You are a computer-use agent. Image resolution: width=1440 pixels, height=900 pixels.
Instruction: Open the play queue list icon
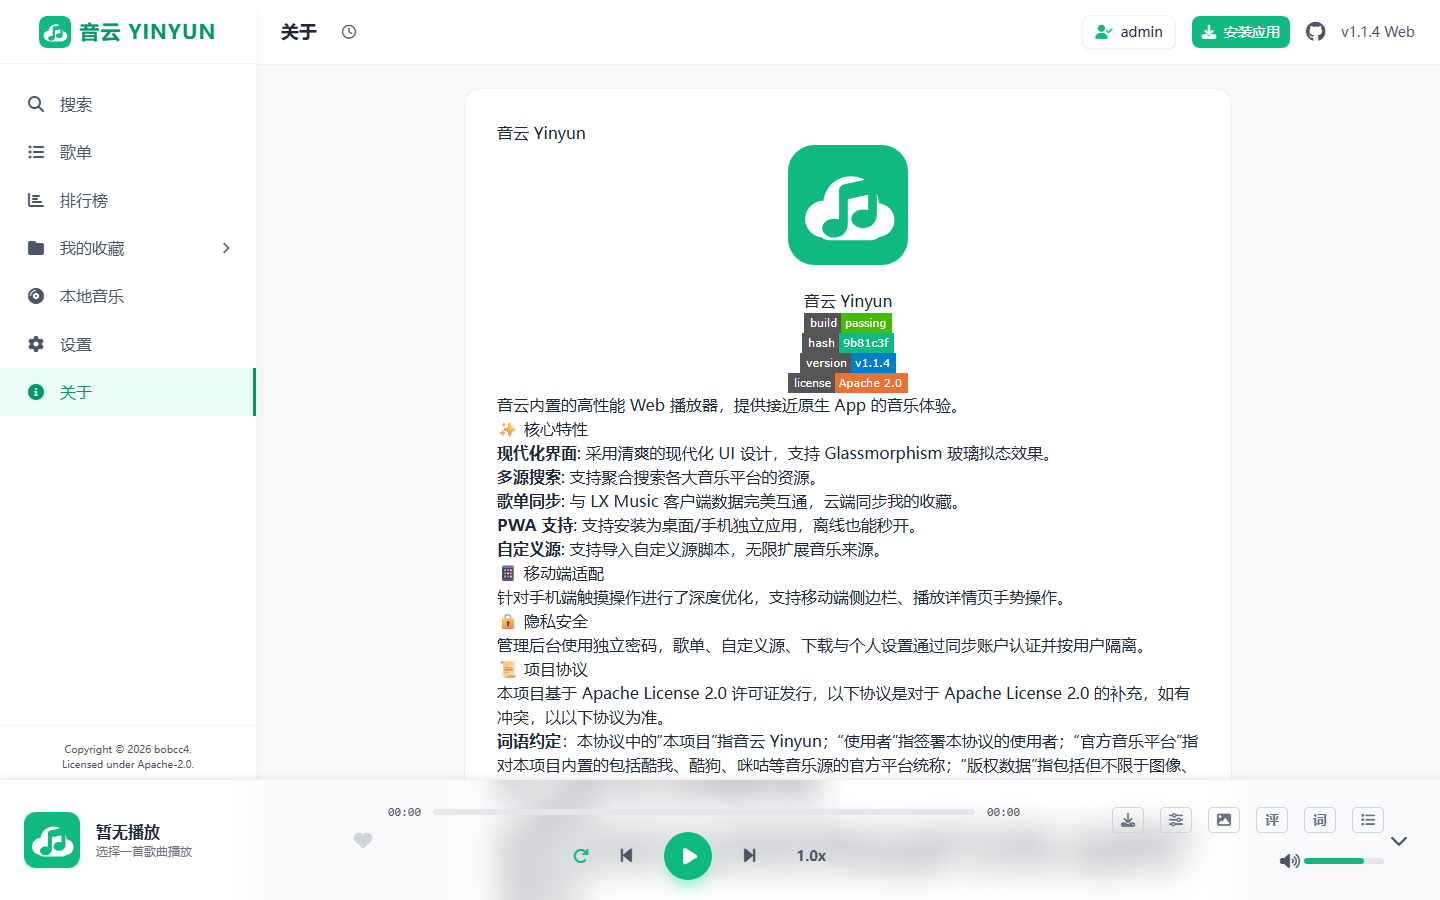1368,820
